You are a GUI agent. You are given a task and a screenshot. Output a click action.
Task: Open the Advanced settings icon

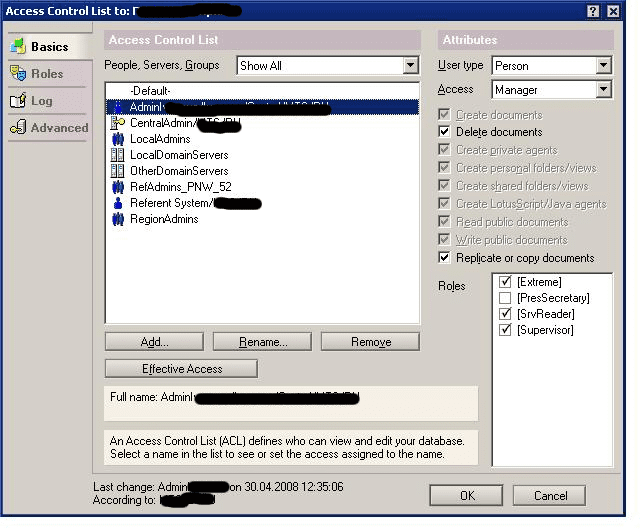click(18, 128)
